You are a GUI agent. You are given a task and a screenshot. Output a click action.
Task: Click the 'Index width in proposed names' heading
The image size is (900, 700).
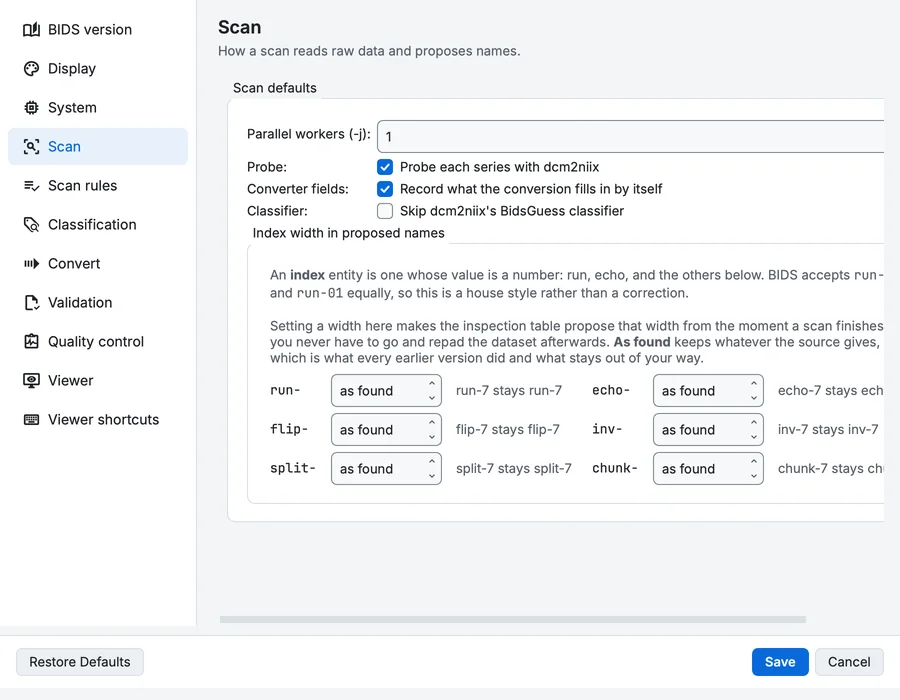click(x=348, y=233)
